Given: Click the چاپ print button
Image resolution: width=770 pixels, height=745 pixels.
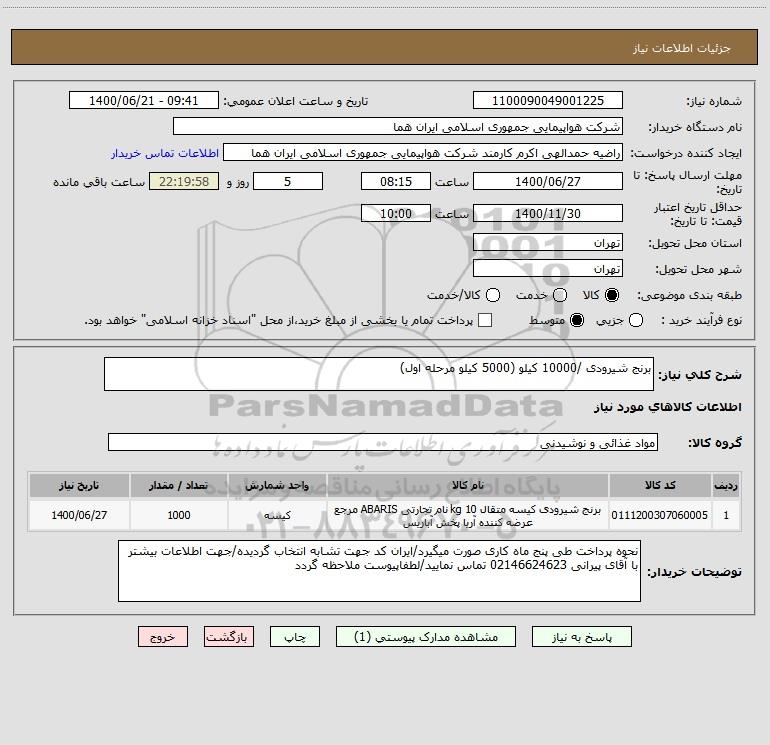Looking at the screenshot, I should (x=295, y=637).
